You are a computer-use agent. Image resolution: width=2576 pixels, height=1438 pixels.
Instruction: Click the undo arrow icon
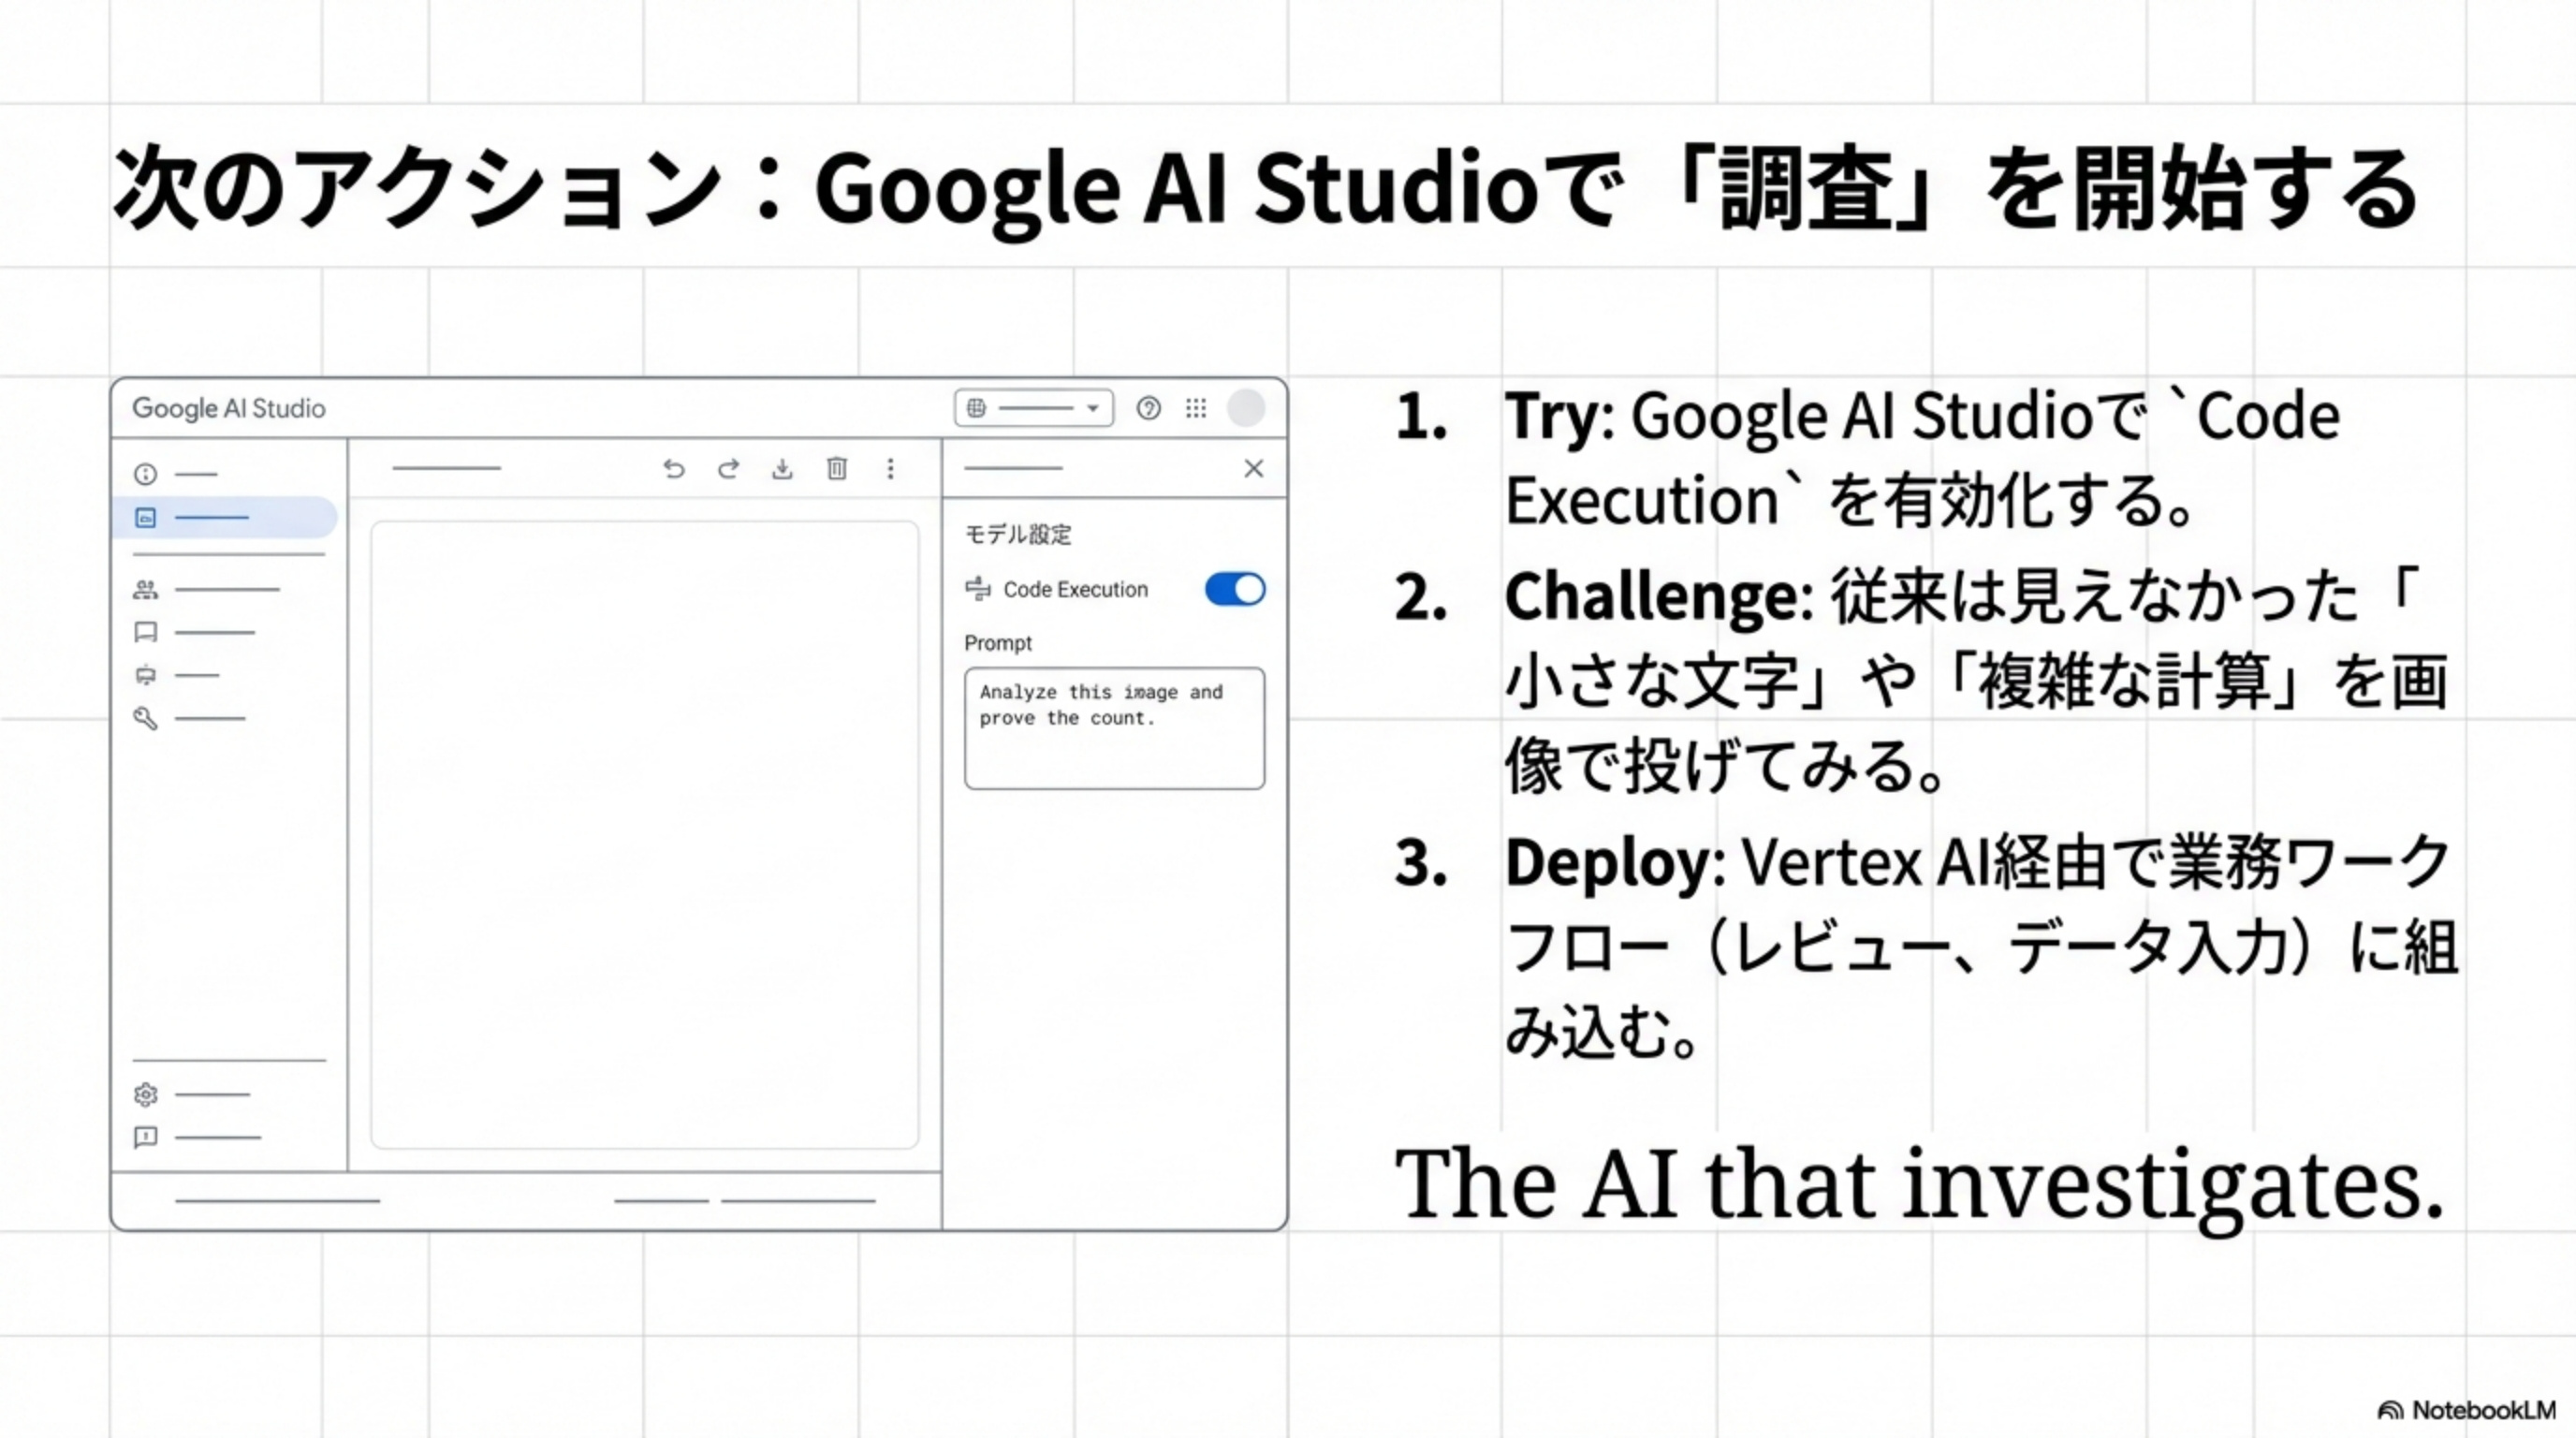pos(674,468)
